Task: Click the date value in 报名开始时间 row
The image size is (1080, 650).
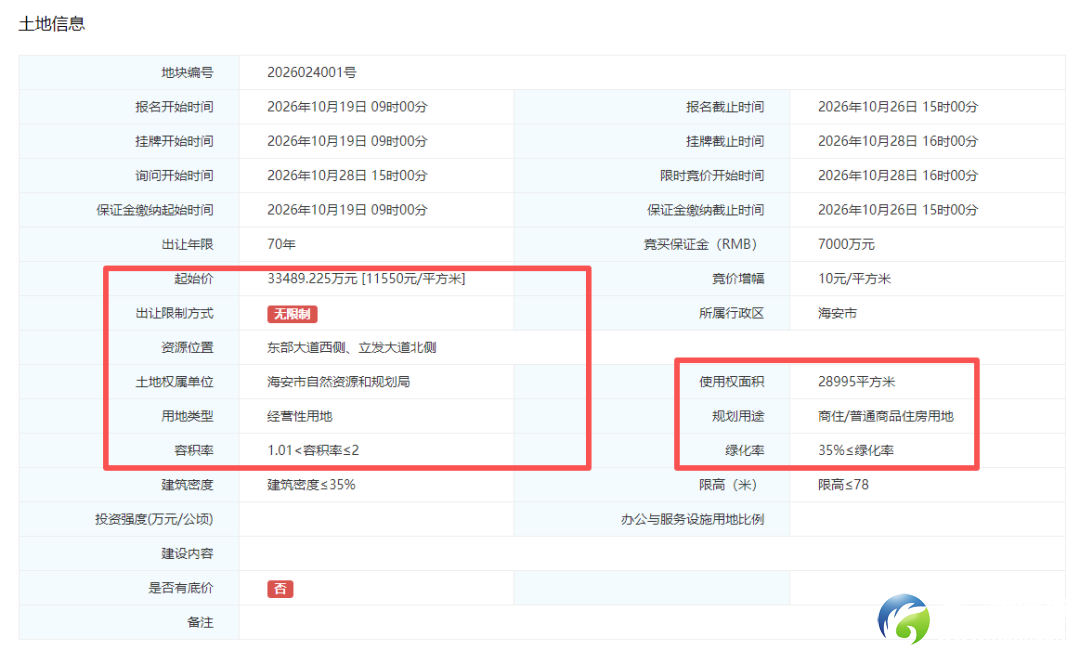Action: click(x=347, y=107)
